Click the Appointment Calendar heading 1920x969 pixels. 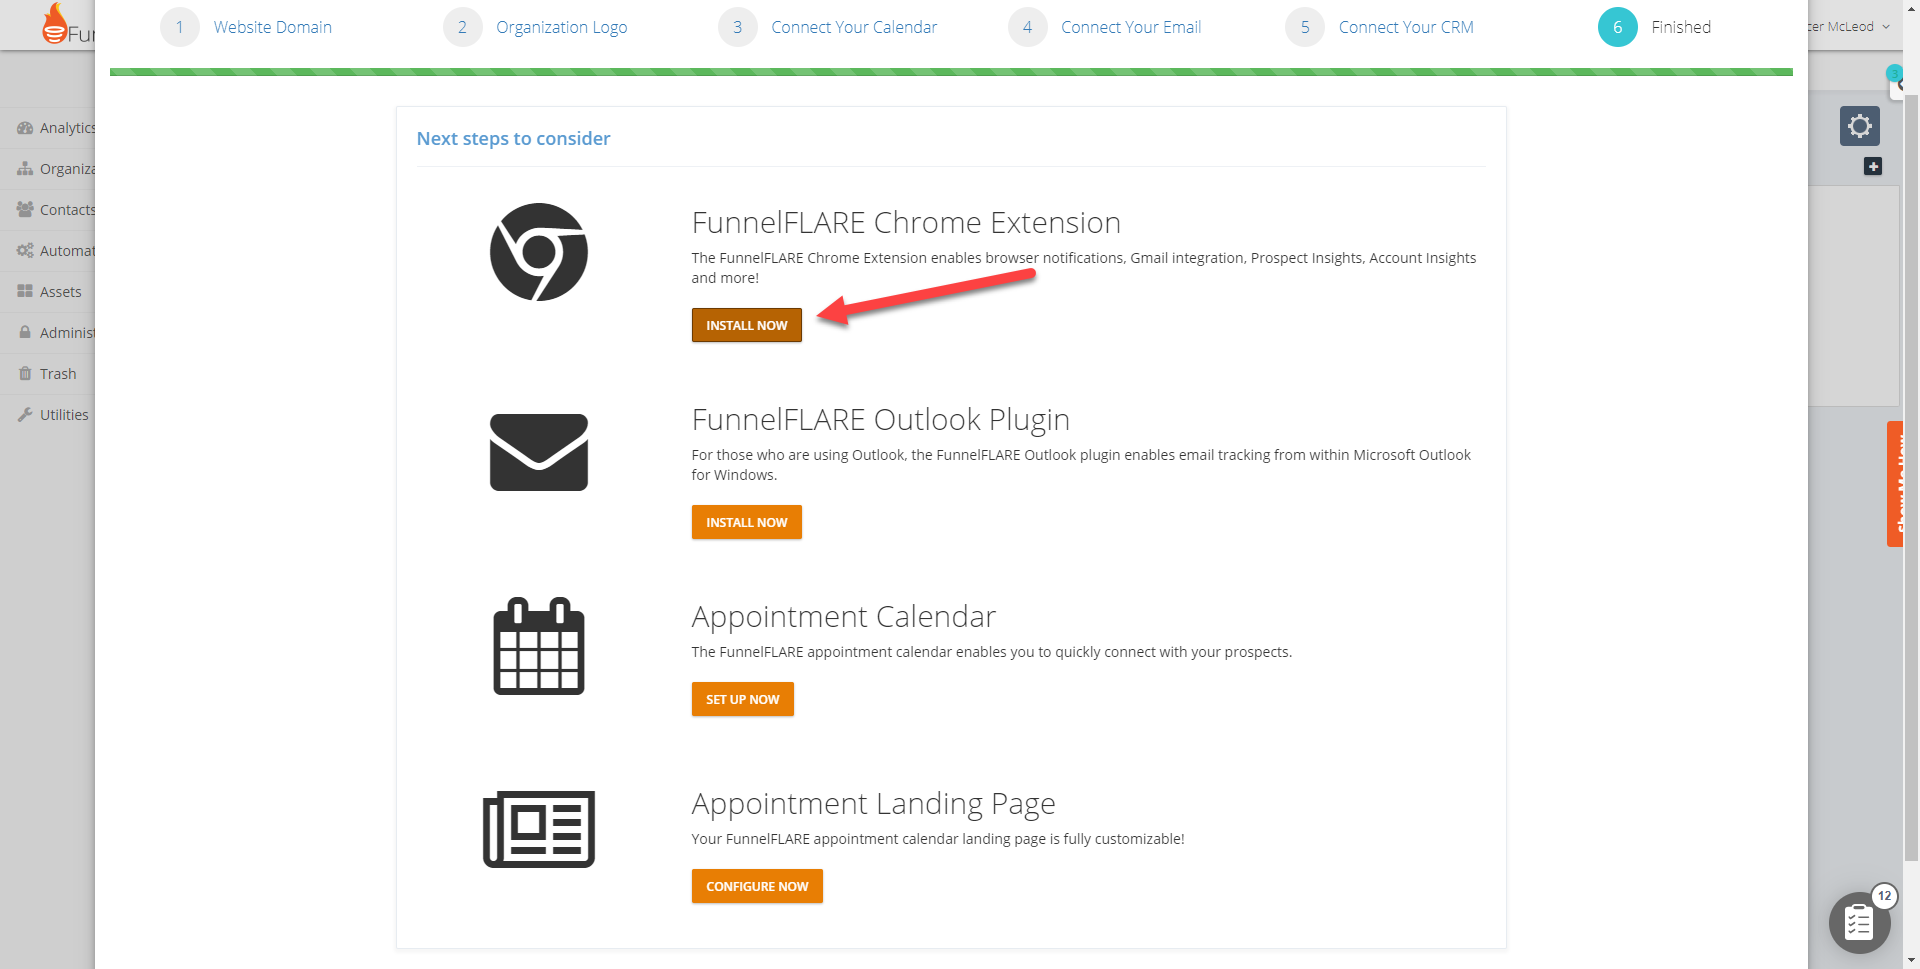pyautogui.click(x=844, y=617)
